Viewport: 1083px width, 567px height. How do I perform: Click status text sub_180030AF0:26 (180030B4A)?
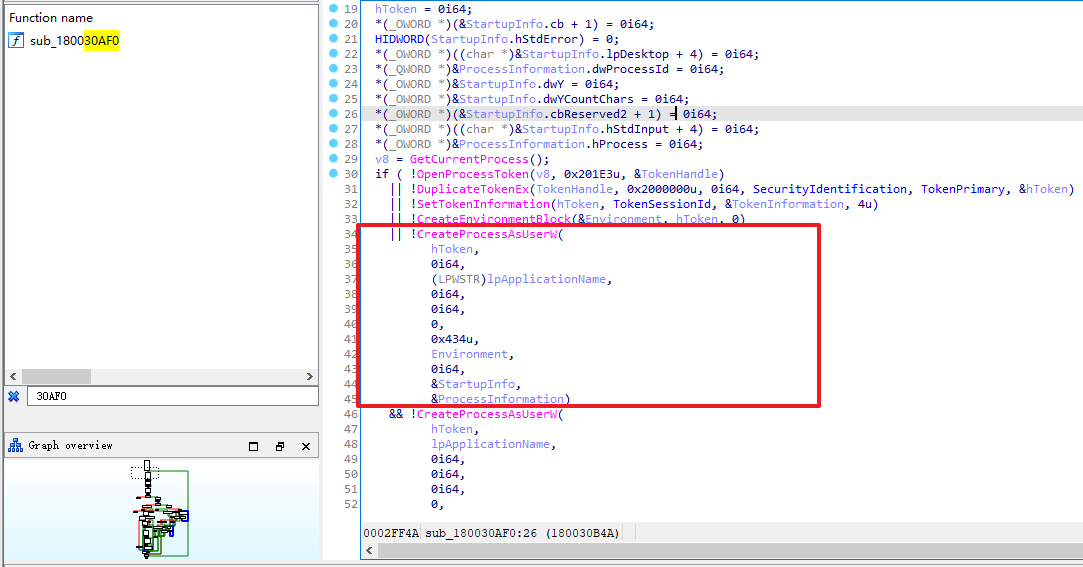[522, 533]
